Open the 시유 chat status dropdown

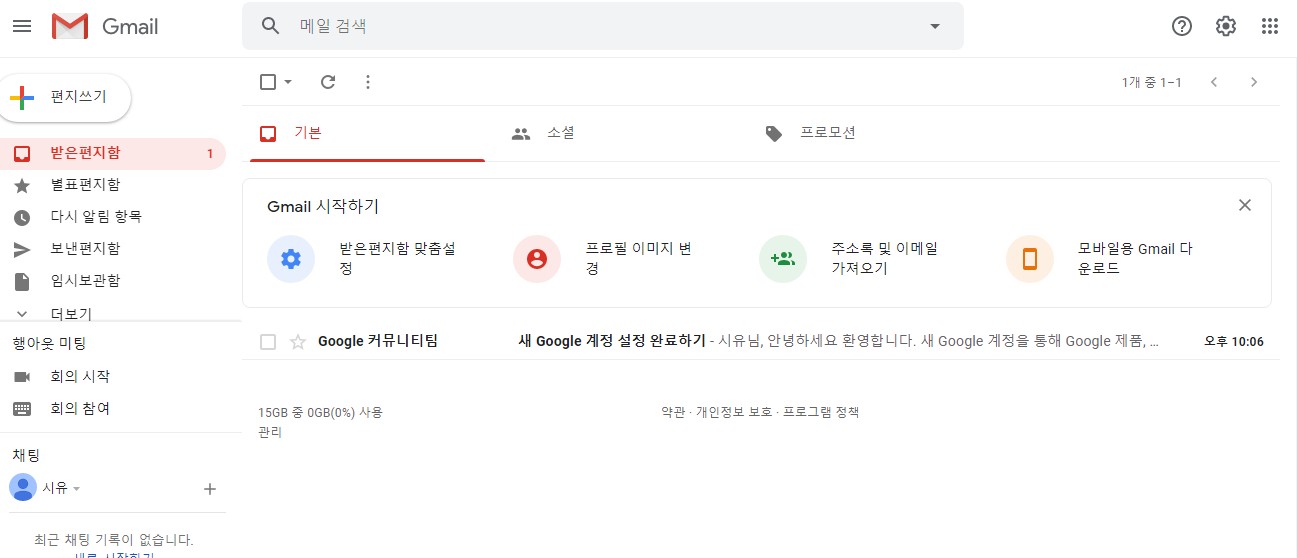coord(77,489)
